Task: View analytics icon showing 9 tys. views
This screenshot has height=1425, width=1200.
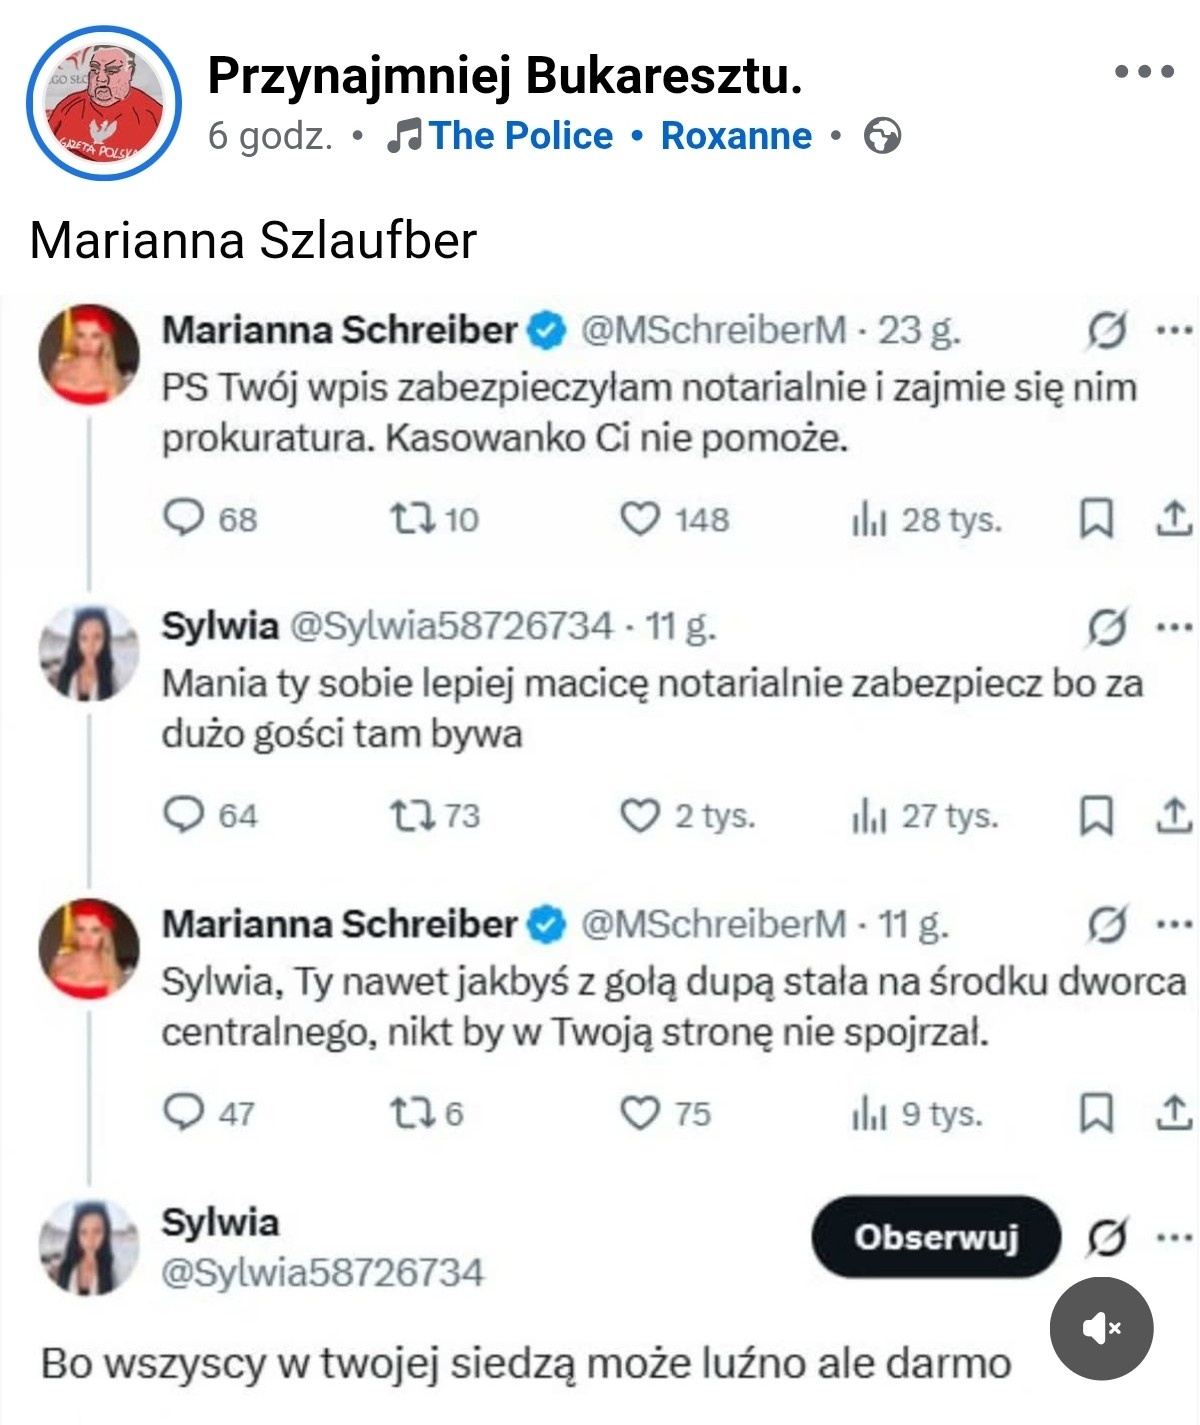Action: (x=869, y=1113)
